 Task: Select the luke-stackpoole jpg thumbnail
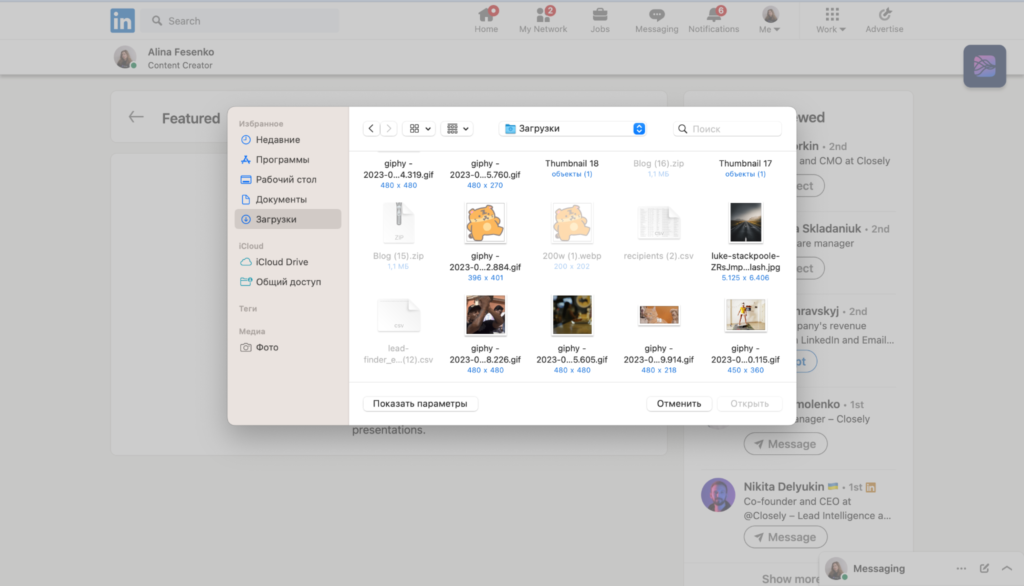click(745, 222)
